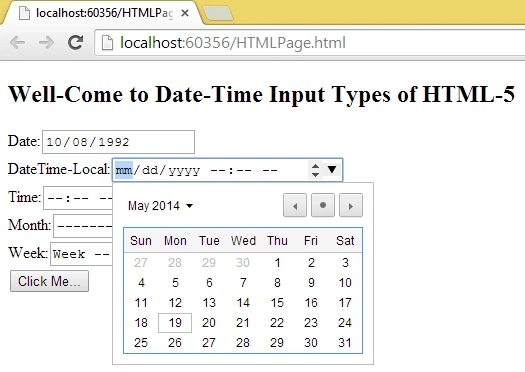This screenshot has height=372, width=525.
Task: Select May 16 in calendar
Action: (x=311, y=303)
